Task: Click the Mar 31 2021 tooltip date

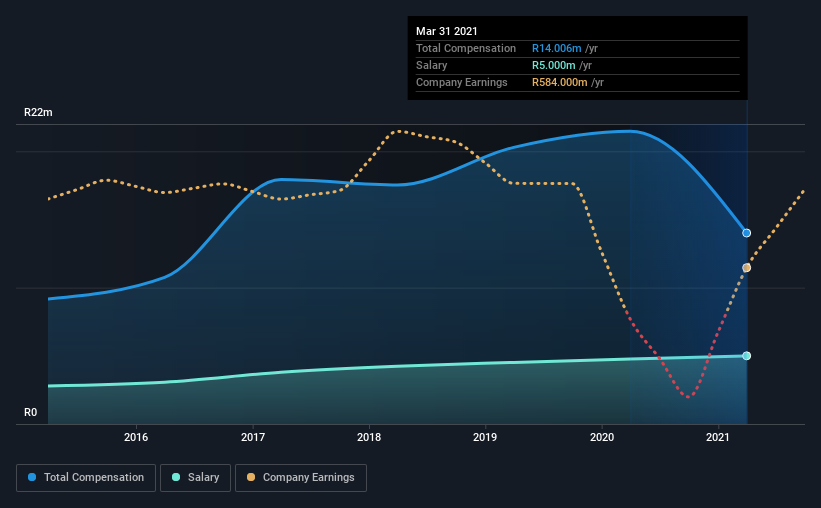Action: pos(447,31)
